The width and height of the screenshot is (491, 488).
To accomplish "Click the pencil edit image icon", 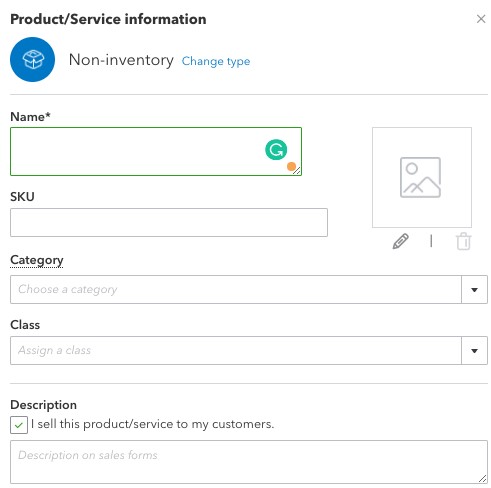I will pos(400,241).
